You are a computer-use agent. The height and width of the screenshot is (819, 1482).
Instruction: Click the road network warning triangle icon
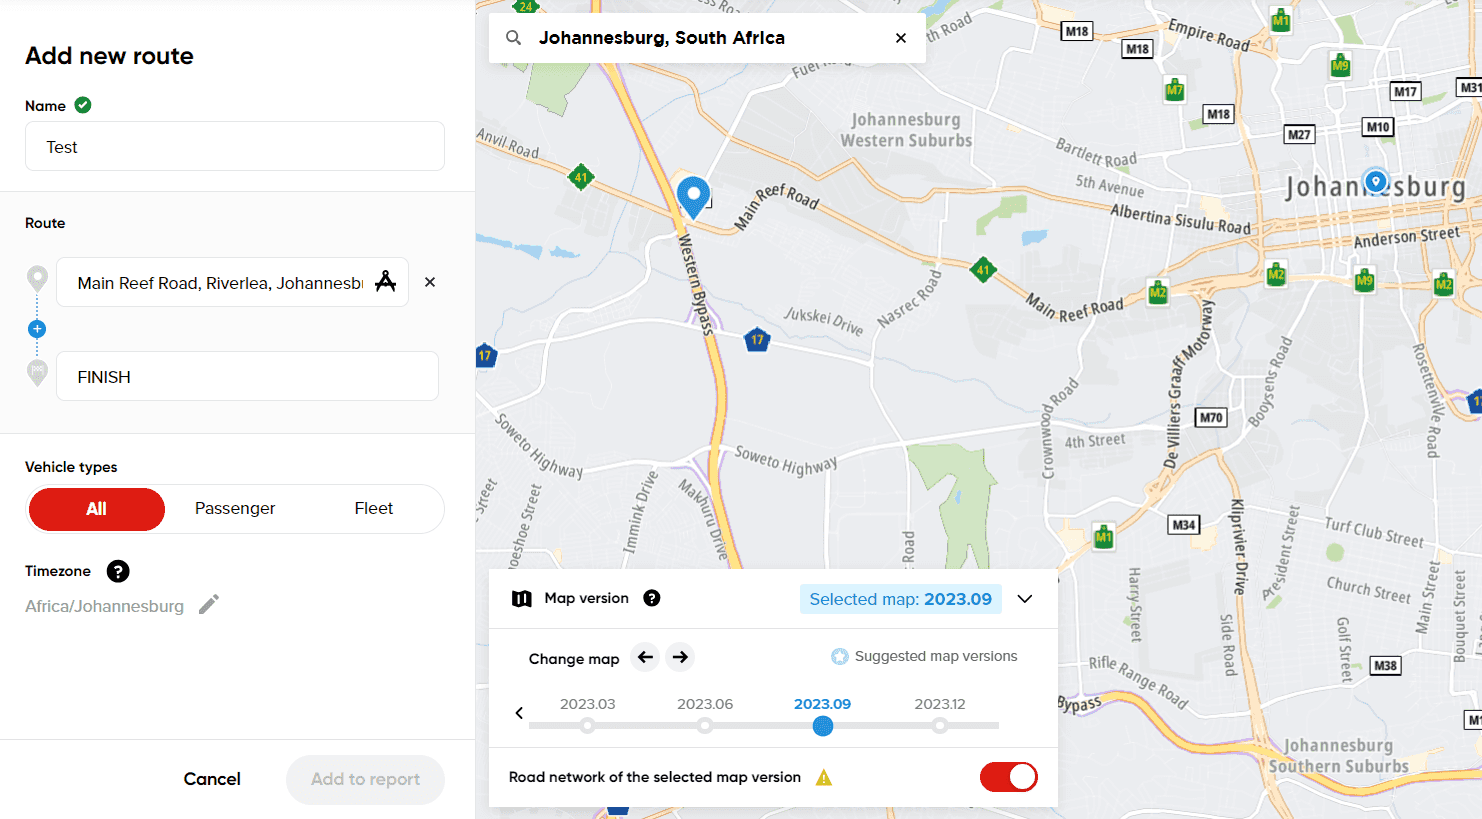pos(824,778)
